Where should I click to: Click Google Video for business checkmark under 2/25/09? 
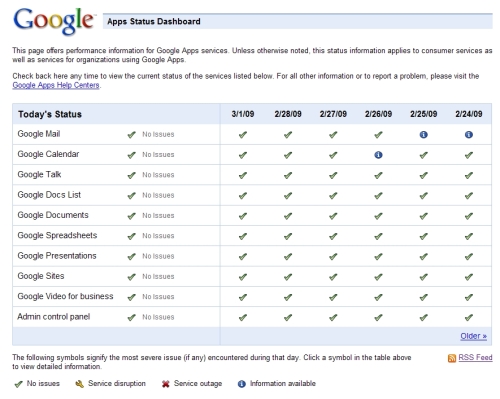[x=423, y=297]
